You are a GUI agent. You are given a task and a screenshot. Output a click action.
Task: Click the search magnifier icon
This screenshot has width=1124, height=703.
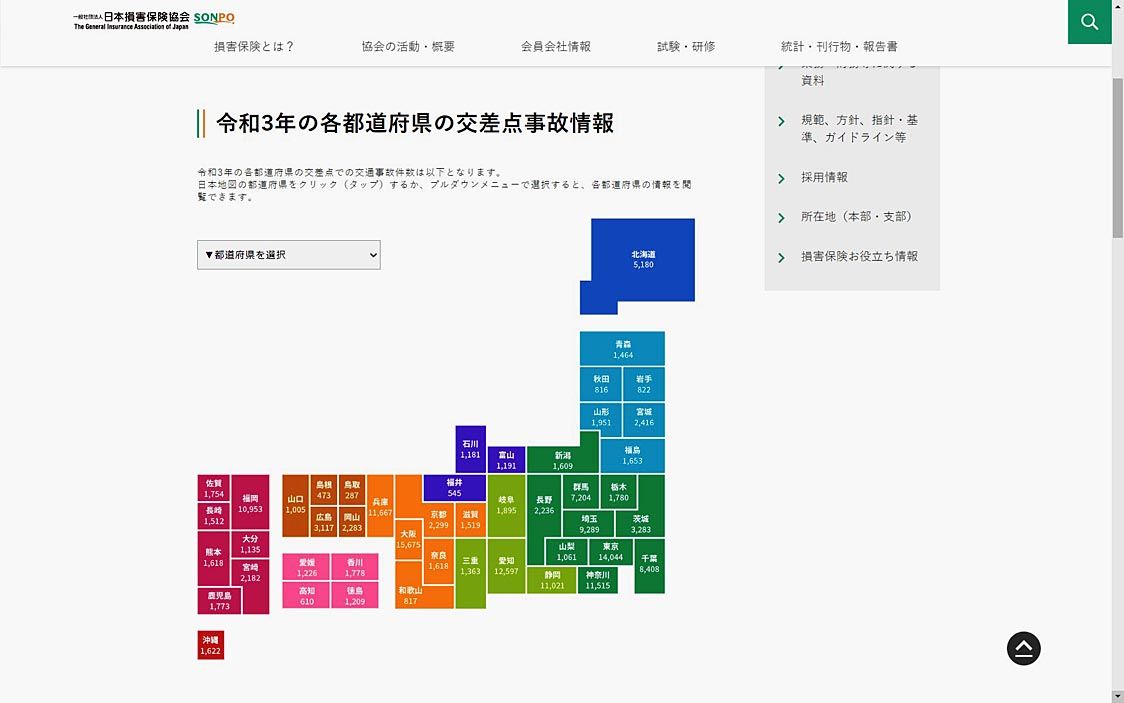[1089, 22]
